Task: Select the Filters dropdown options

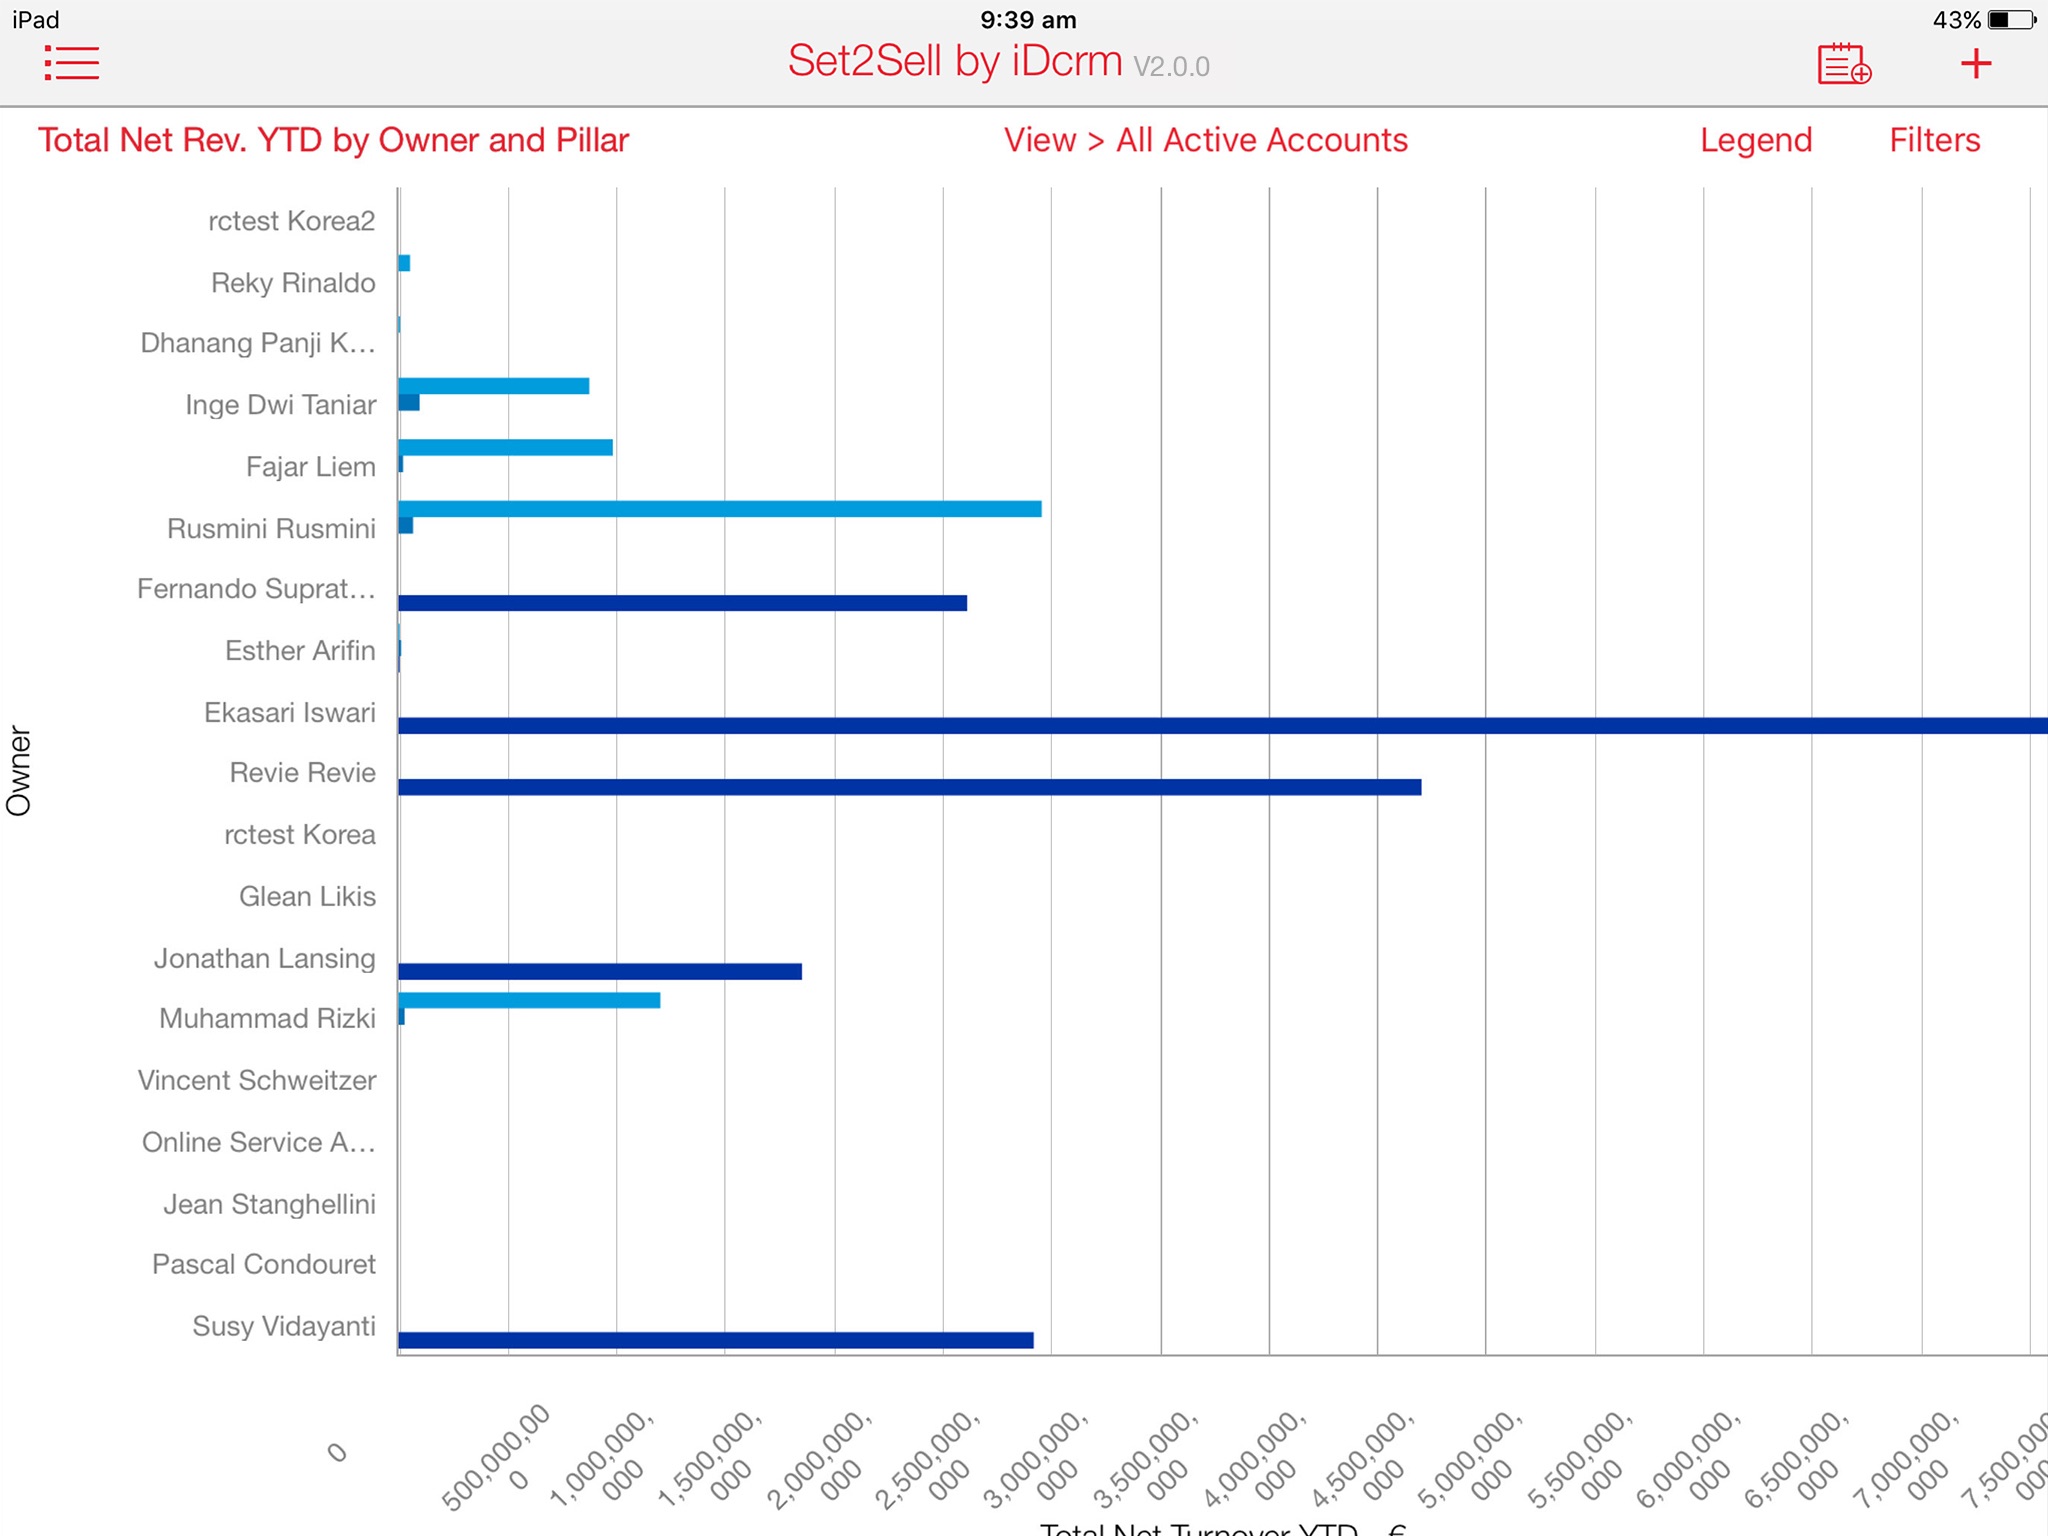Action: (1935, 140)
